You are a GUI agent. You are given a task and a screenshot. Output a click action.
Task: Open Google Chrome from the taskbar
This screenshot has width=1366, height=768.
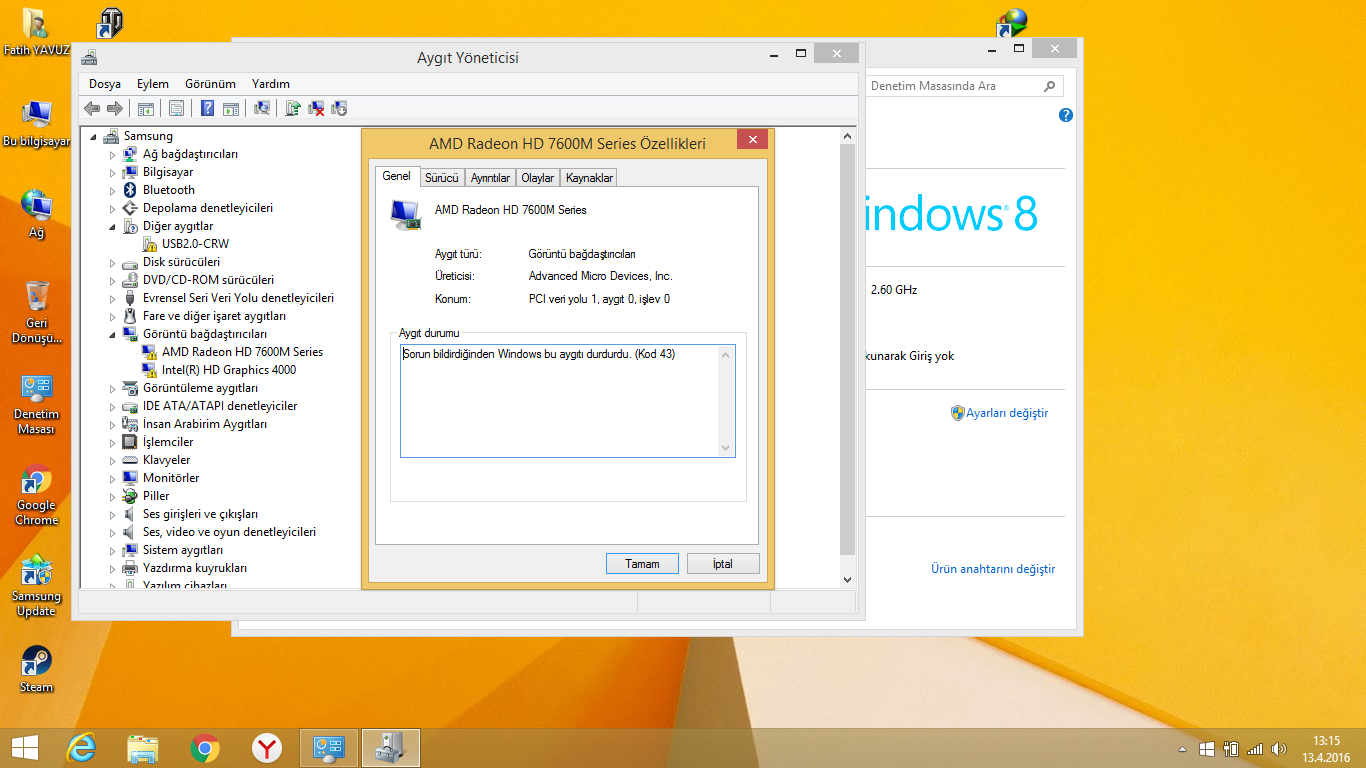click(x=205, y=748)
